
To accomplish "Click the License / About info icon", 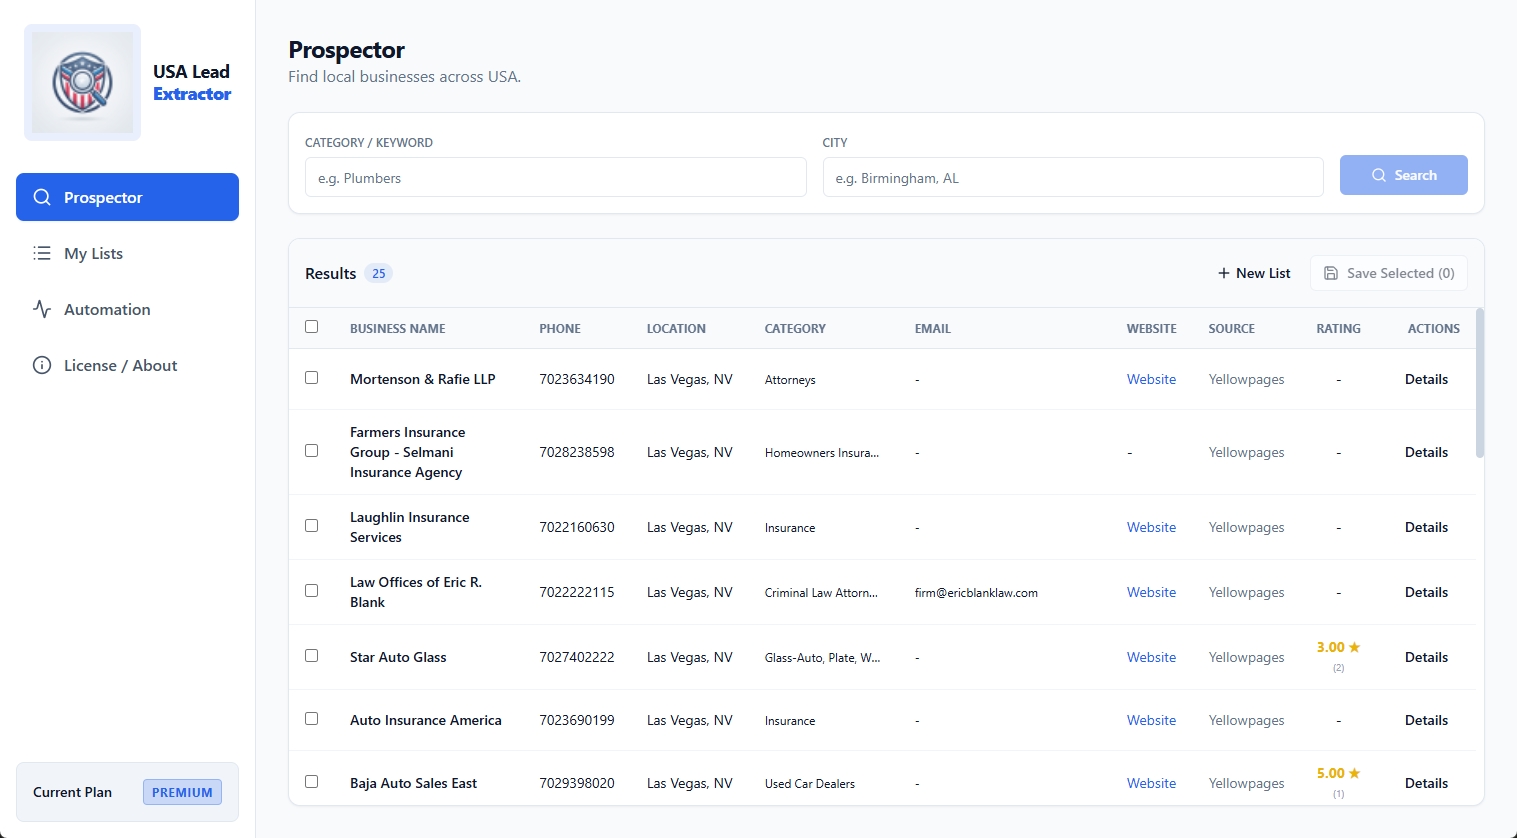I will click(x=42, y=365).
